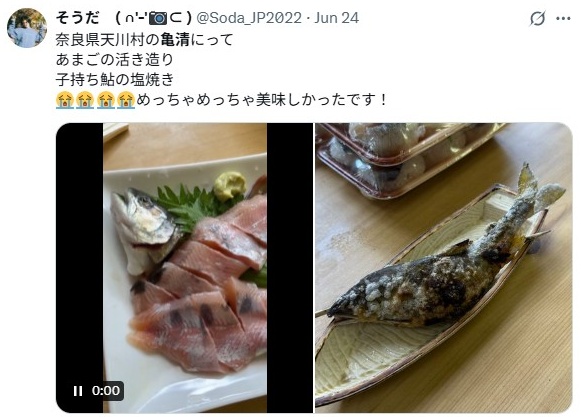The image size is (581, 417).
Task: Open the そうだ display name link
Action: pyautogui.click(x=77, y=18)
